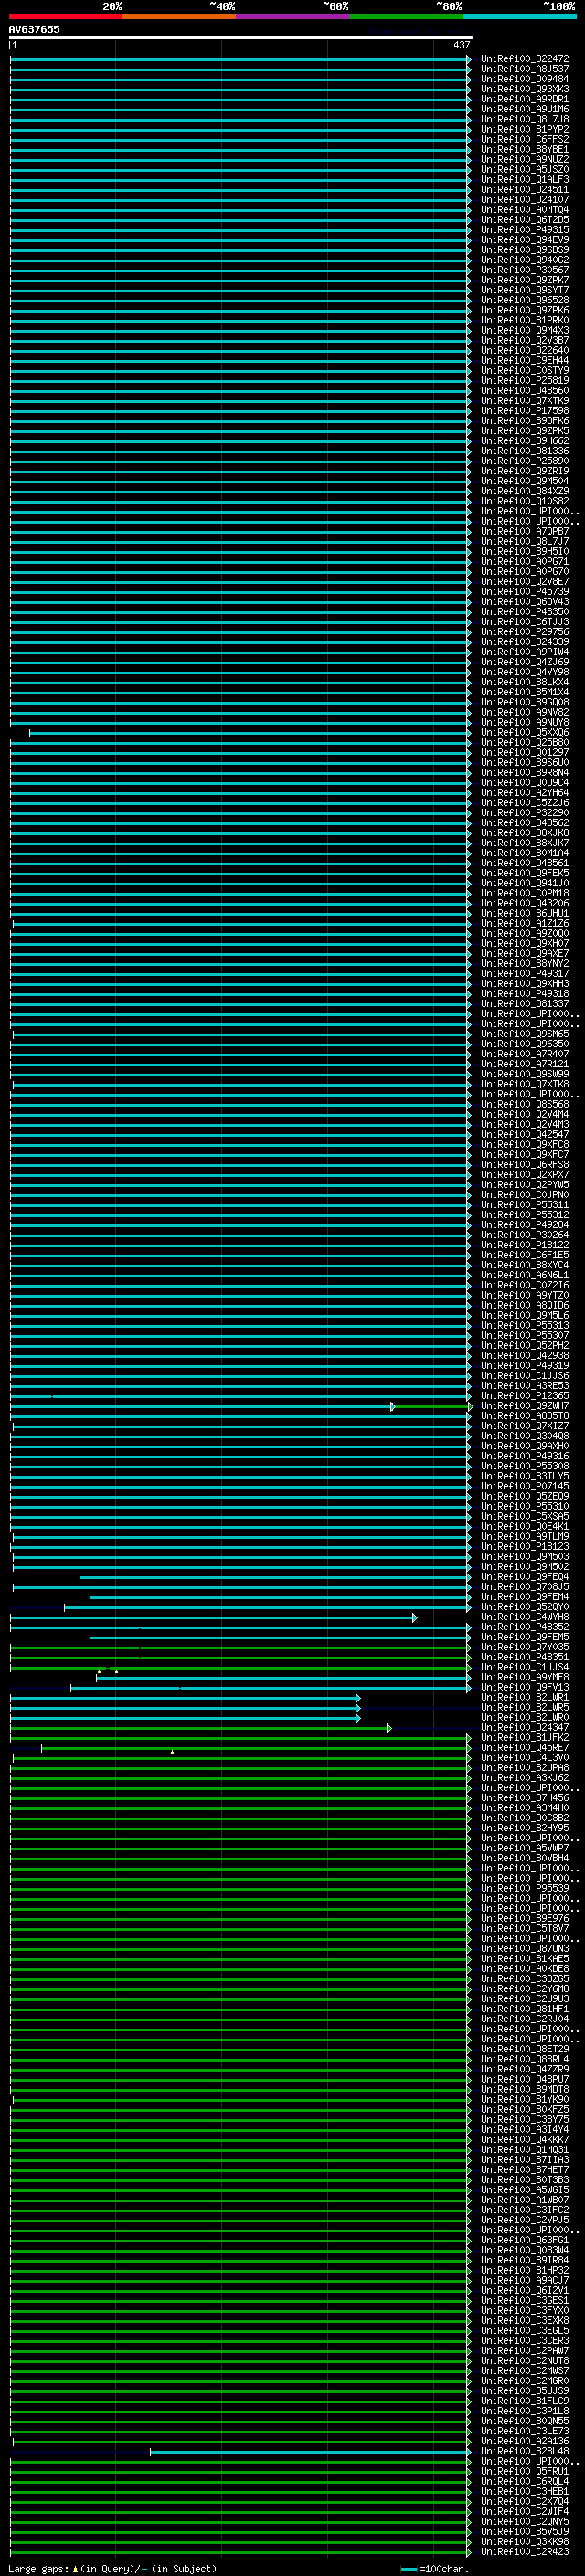Image resolution: width=585 pixels, height=2576 pixels.
Task: Select the UniRef100_P55308 label
Action: (525, 1466)
